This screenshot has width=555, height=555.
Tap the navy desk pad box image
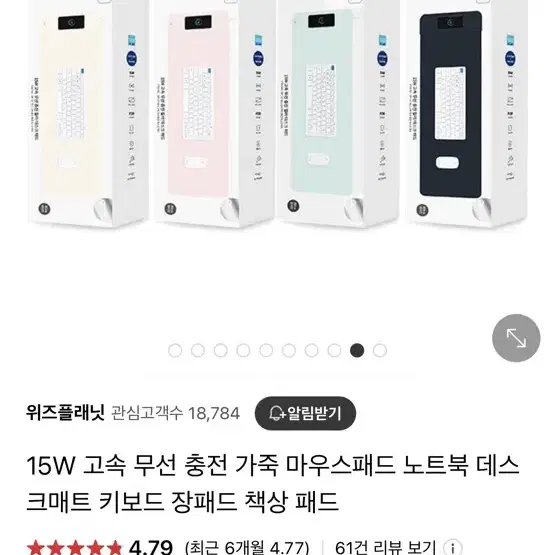(x=467, y=113)
